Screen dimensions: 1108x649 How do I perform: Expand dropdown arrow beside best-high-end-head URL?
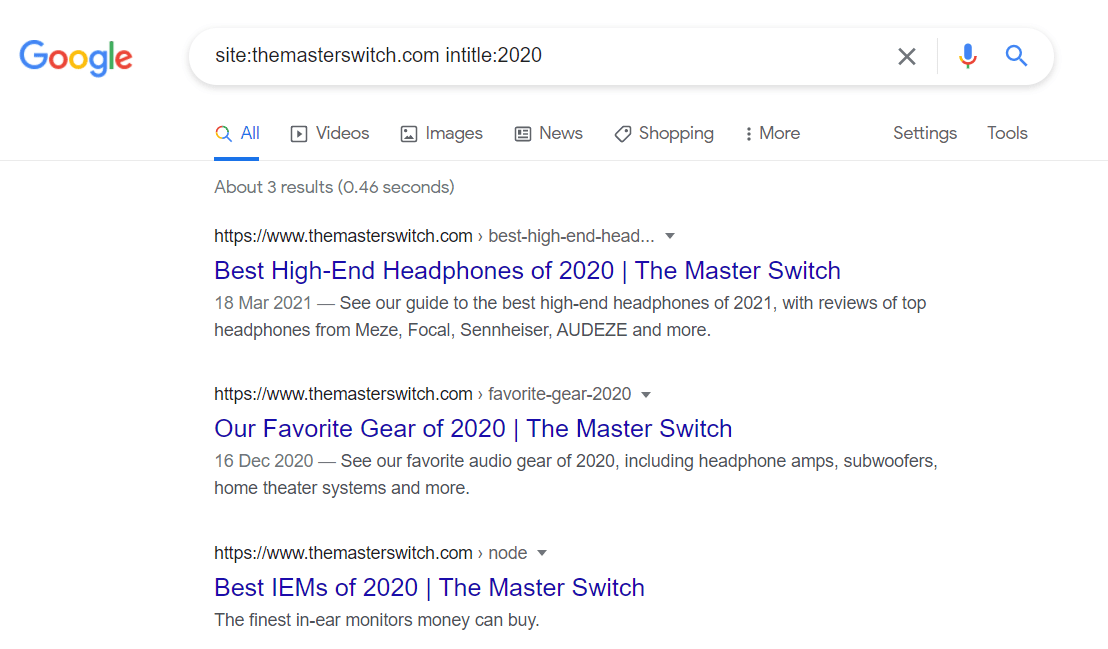[670, 236]
